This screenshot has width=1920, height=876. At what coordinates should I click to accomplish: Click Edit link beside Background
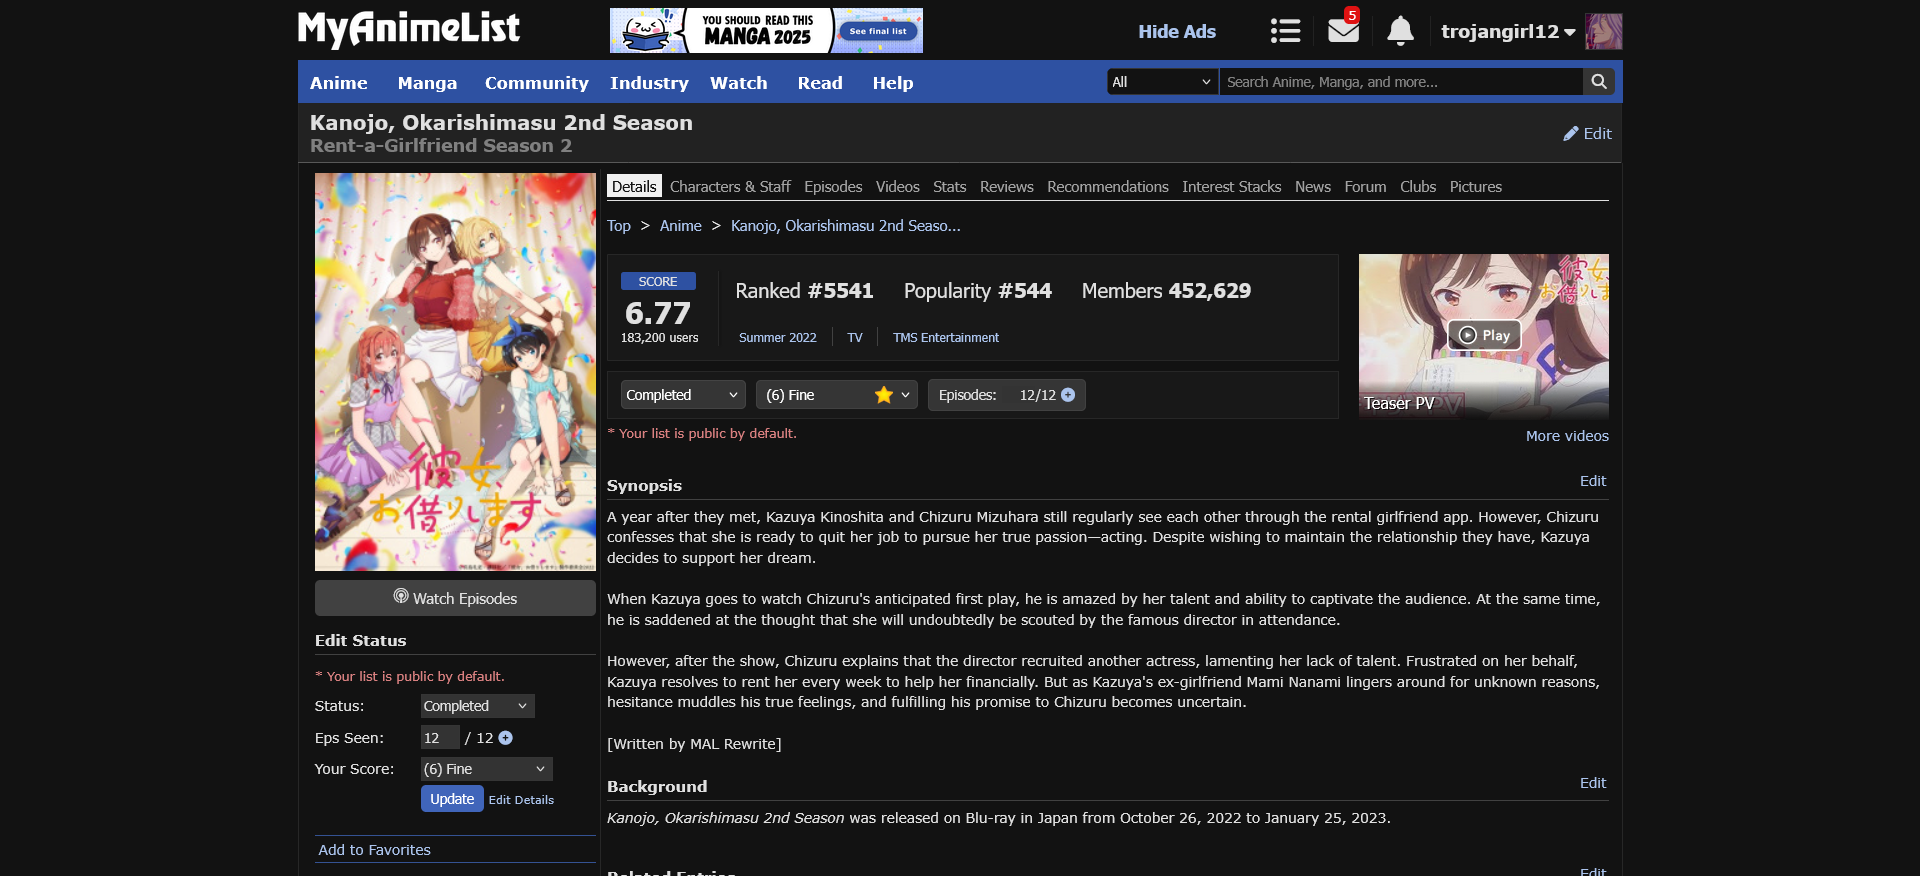pyautogui.click(x=1592, y=783)
